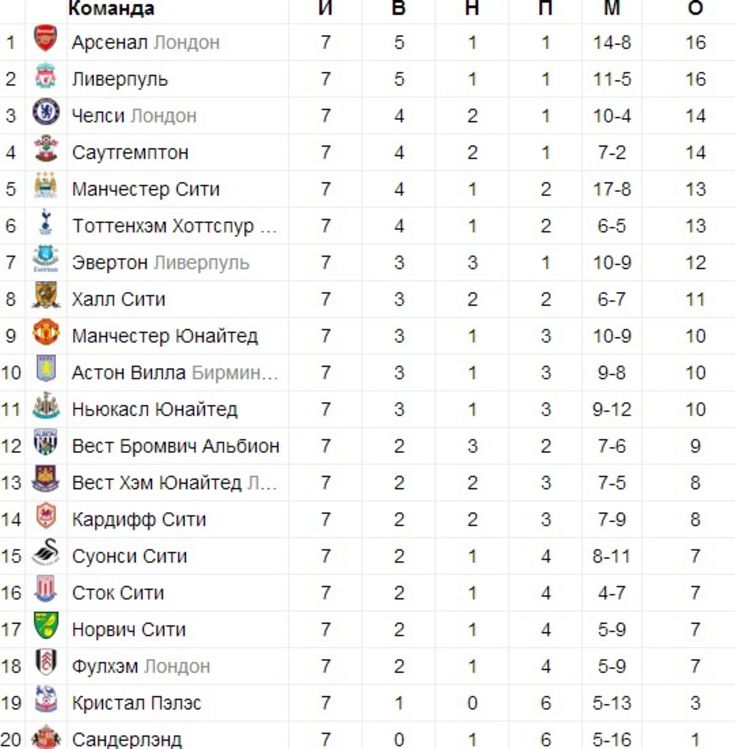The image size is (735, 749).
Task: Click the В wins column header
Action: [399, 8]
